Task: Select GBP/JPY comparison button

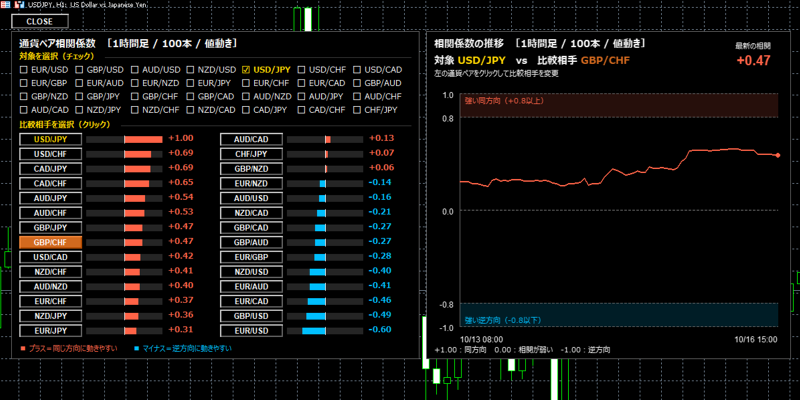Action: coord(51,228)
